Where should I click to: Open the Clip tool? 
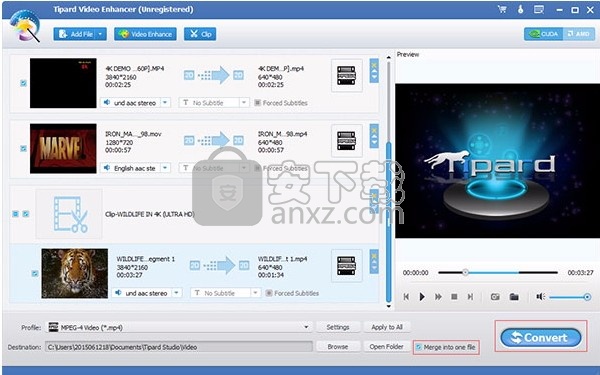point(200,34)
